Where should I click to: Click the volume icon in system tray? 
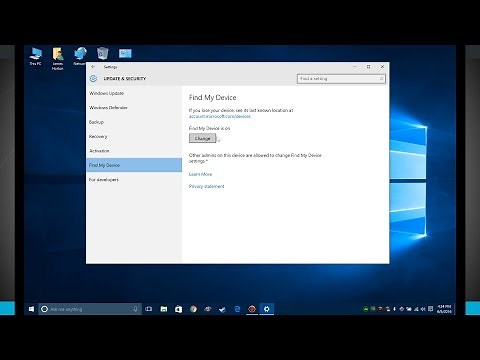pyautogui.click(x=423, y=309)
